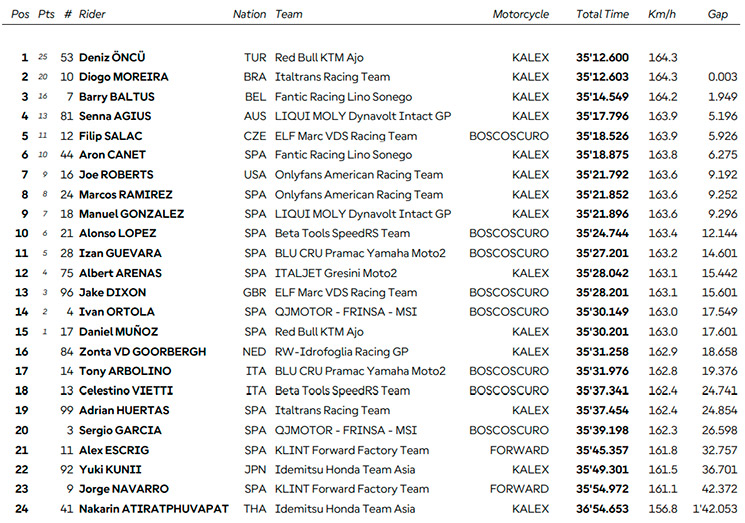
Task: Click Senna AGIUS in fourth place
Action: tap(118, 116)
